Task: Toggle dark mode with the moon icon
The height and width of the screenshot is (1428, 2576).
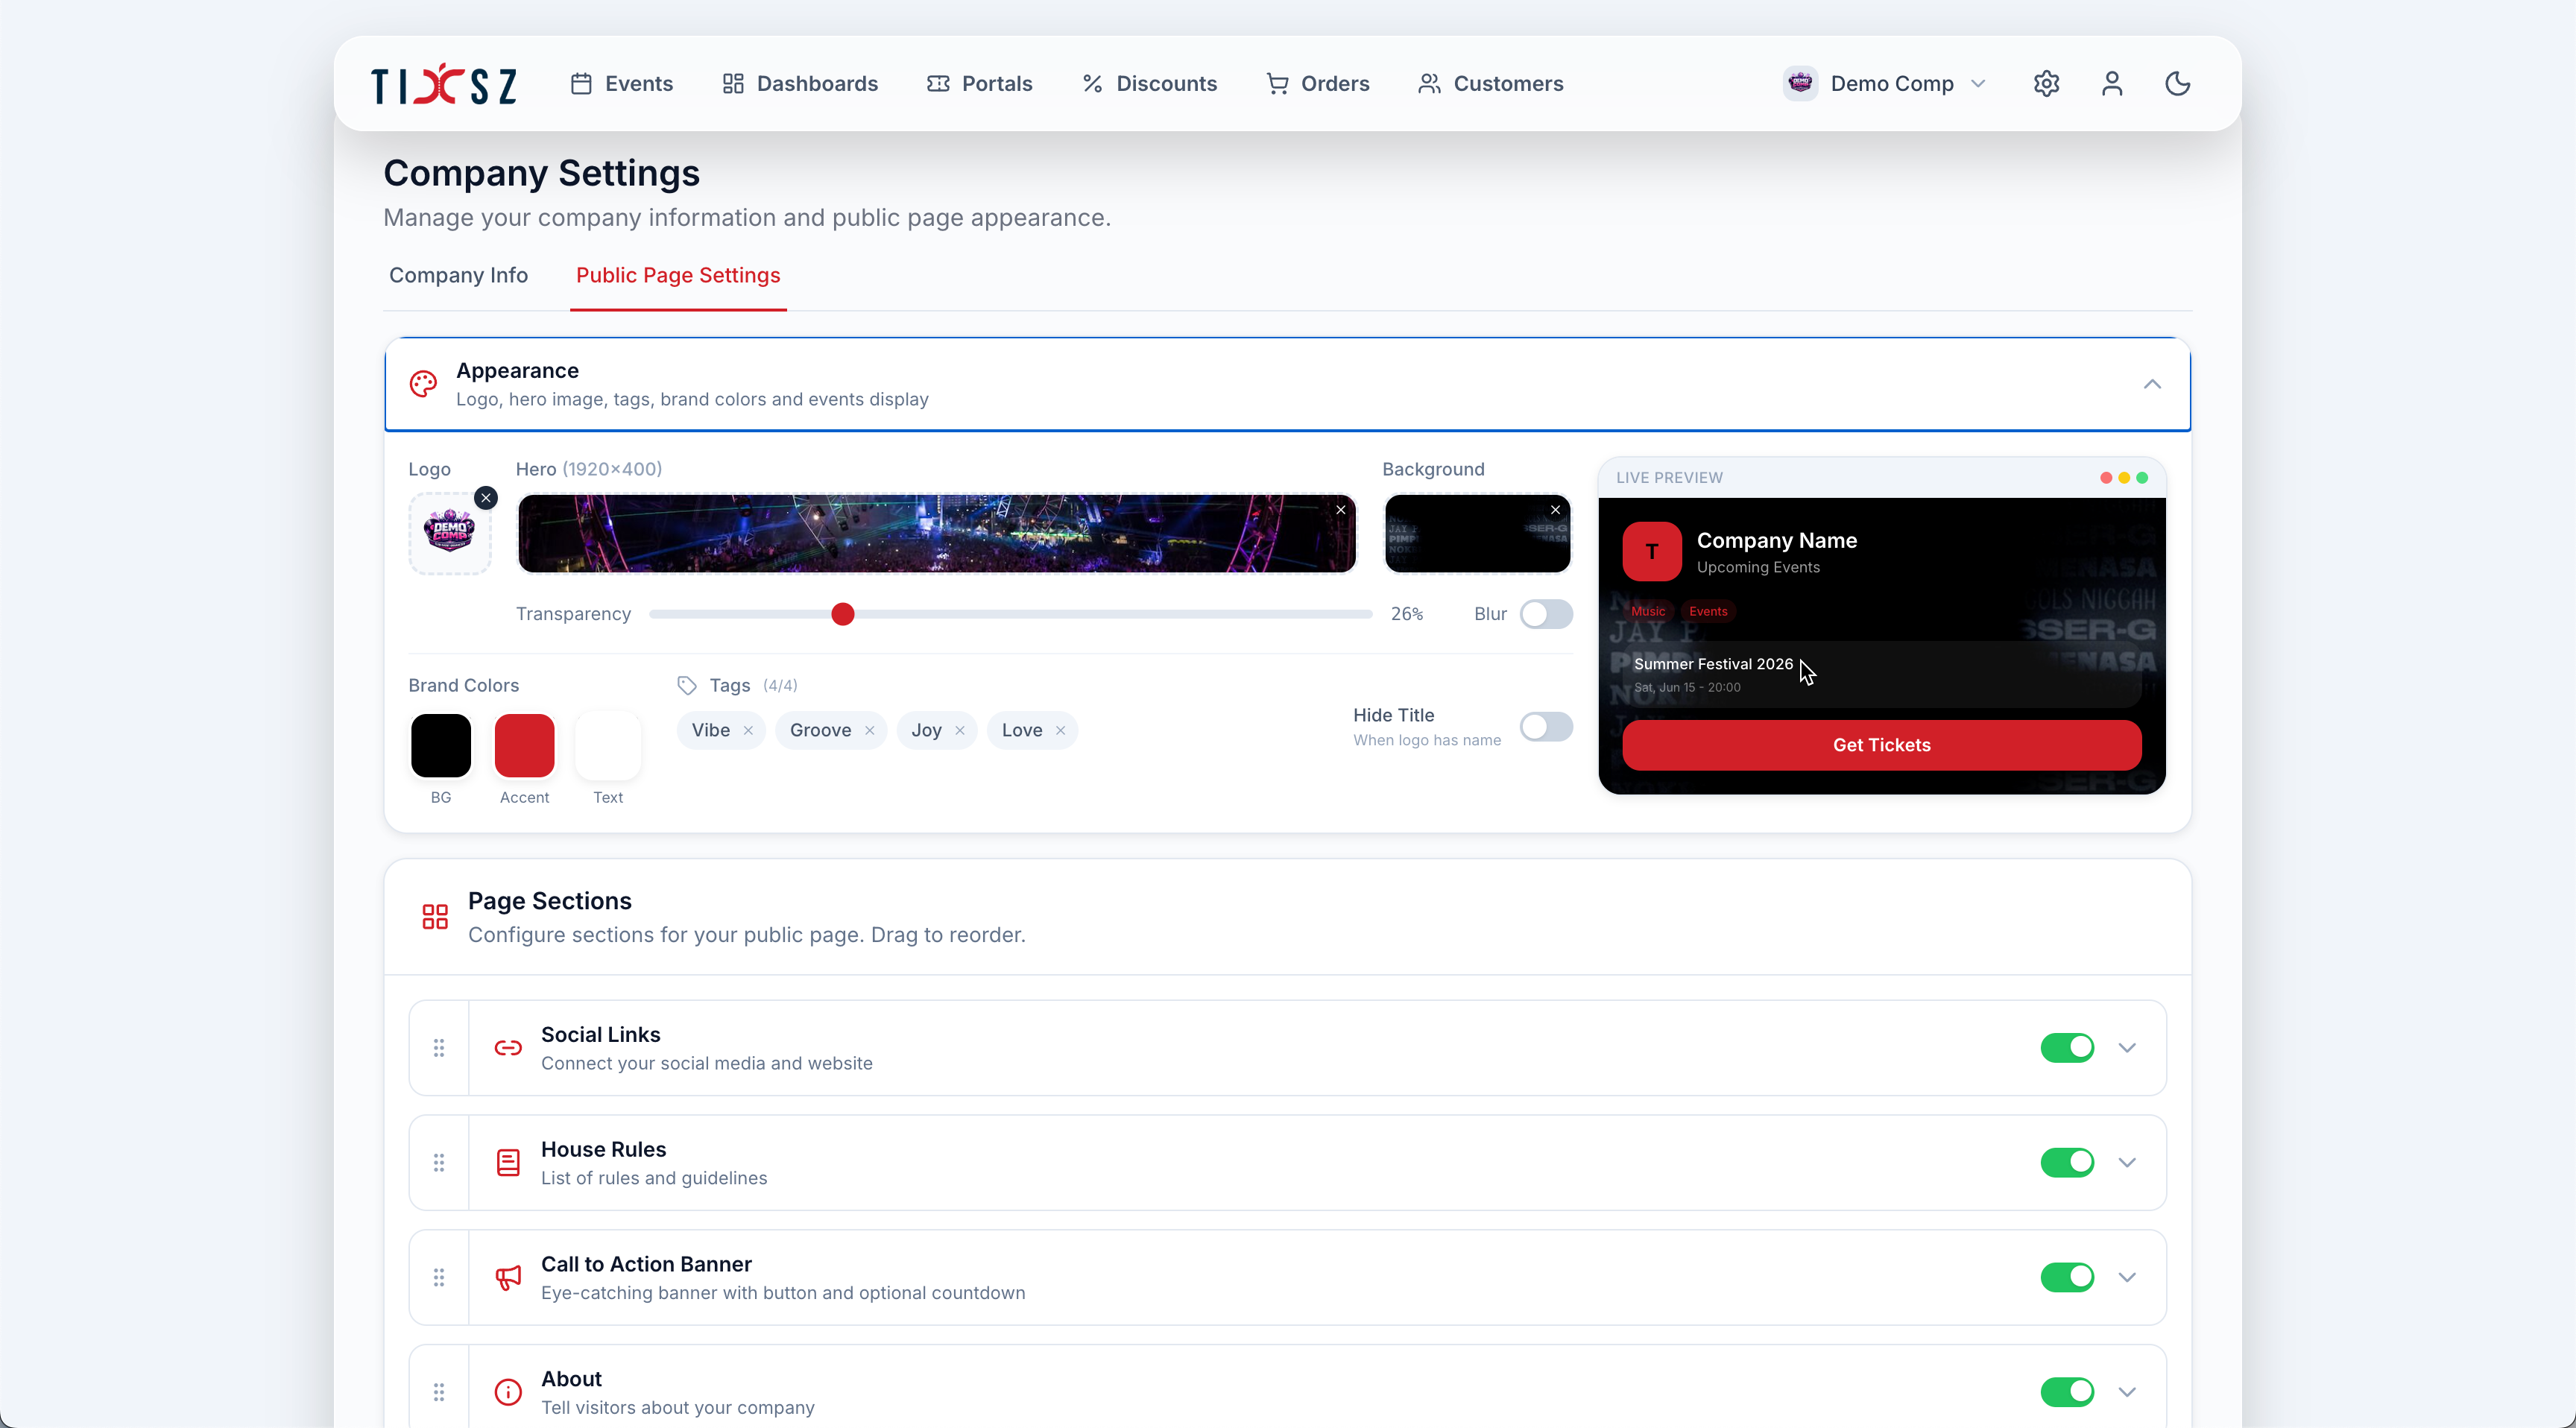Action: click(x=2178, y=84)
